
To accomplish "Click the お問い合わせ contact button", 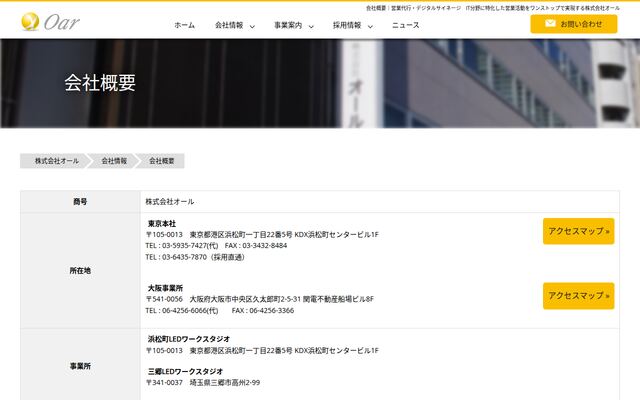I will pyautogui.click(x=573, y=24).
